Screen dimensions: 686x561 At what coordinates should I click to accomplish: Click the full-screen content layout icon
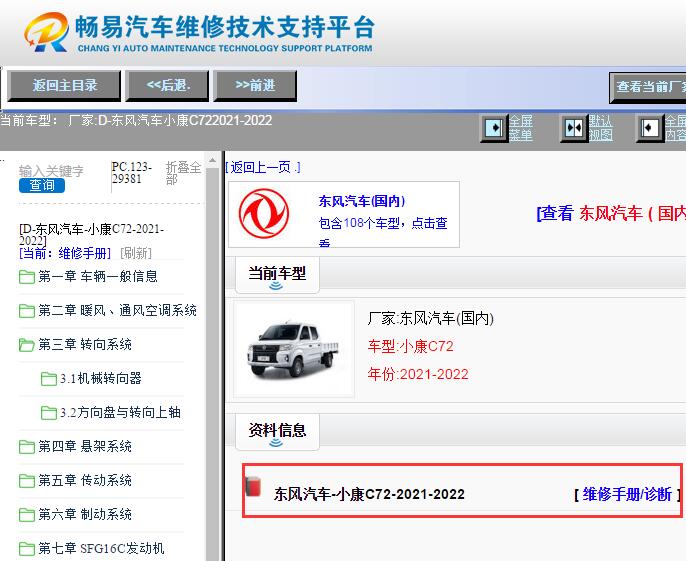click(x=650, y=128)
